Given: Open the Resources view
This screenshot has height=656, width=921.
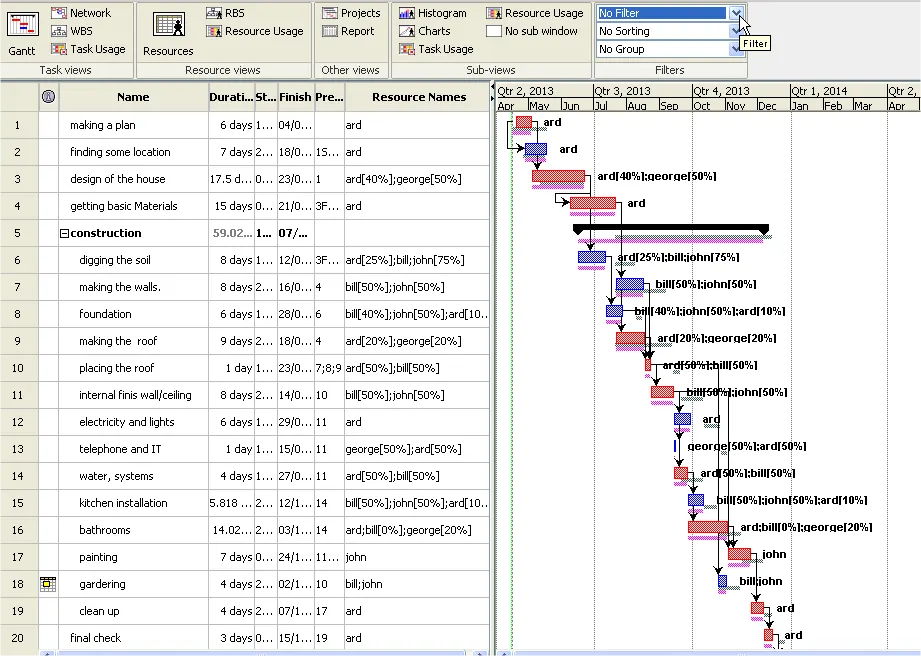Looking at the screenshot, I should [x=168, y=33].
